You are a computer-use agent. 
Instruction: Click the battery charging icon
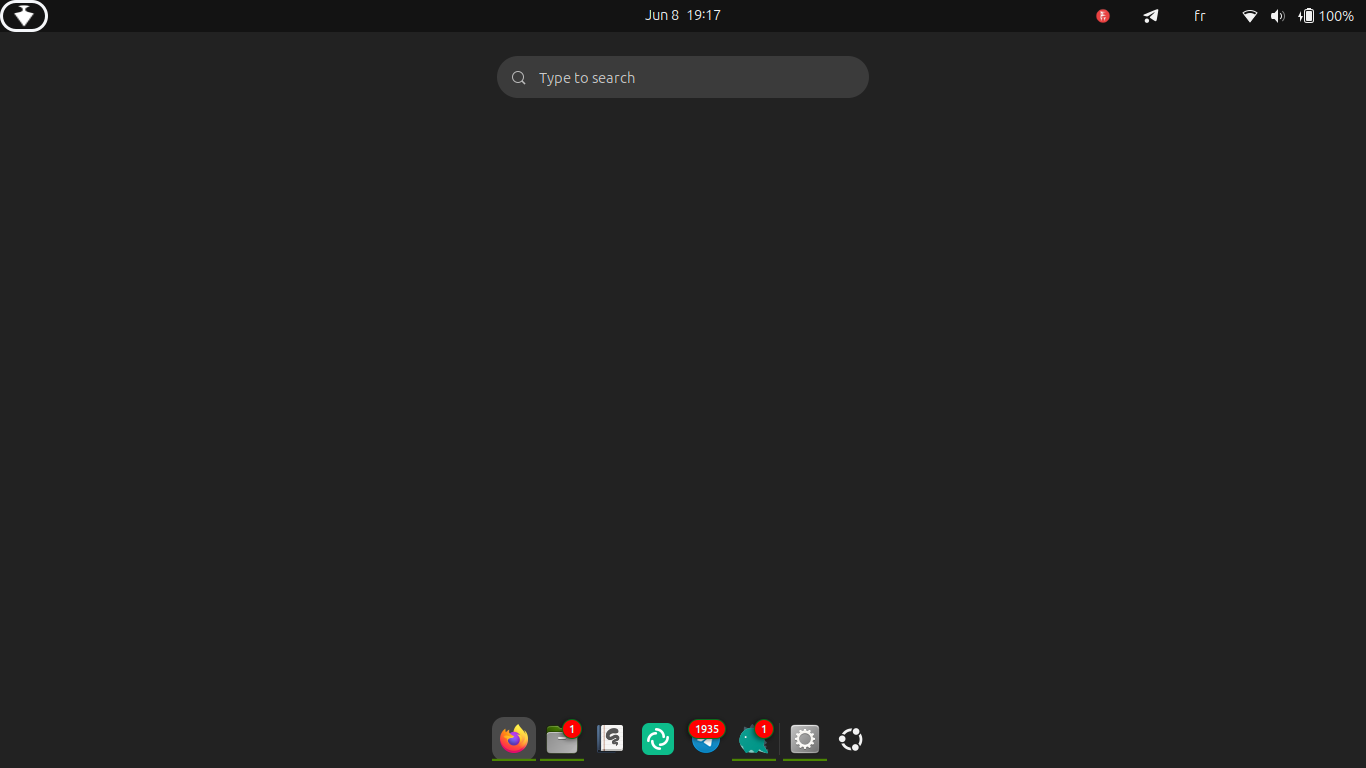click(x=1306, y=16)
